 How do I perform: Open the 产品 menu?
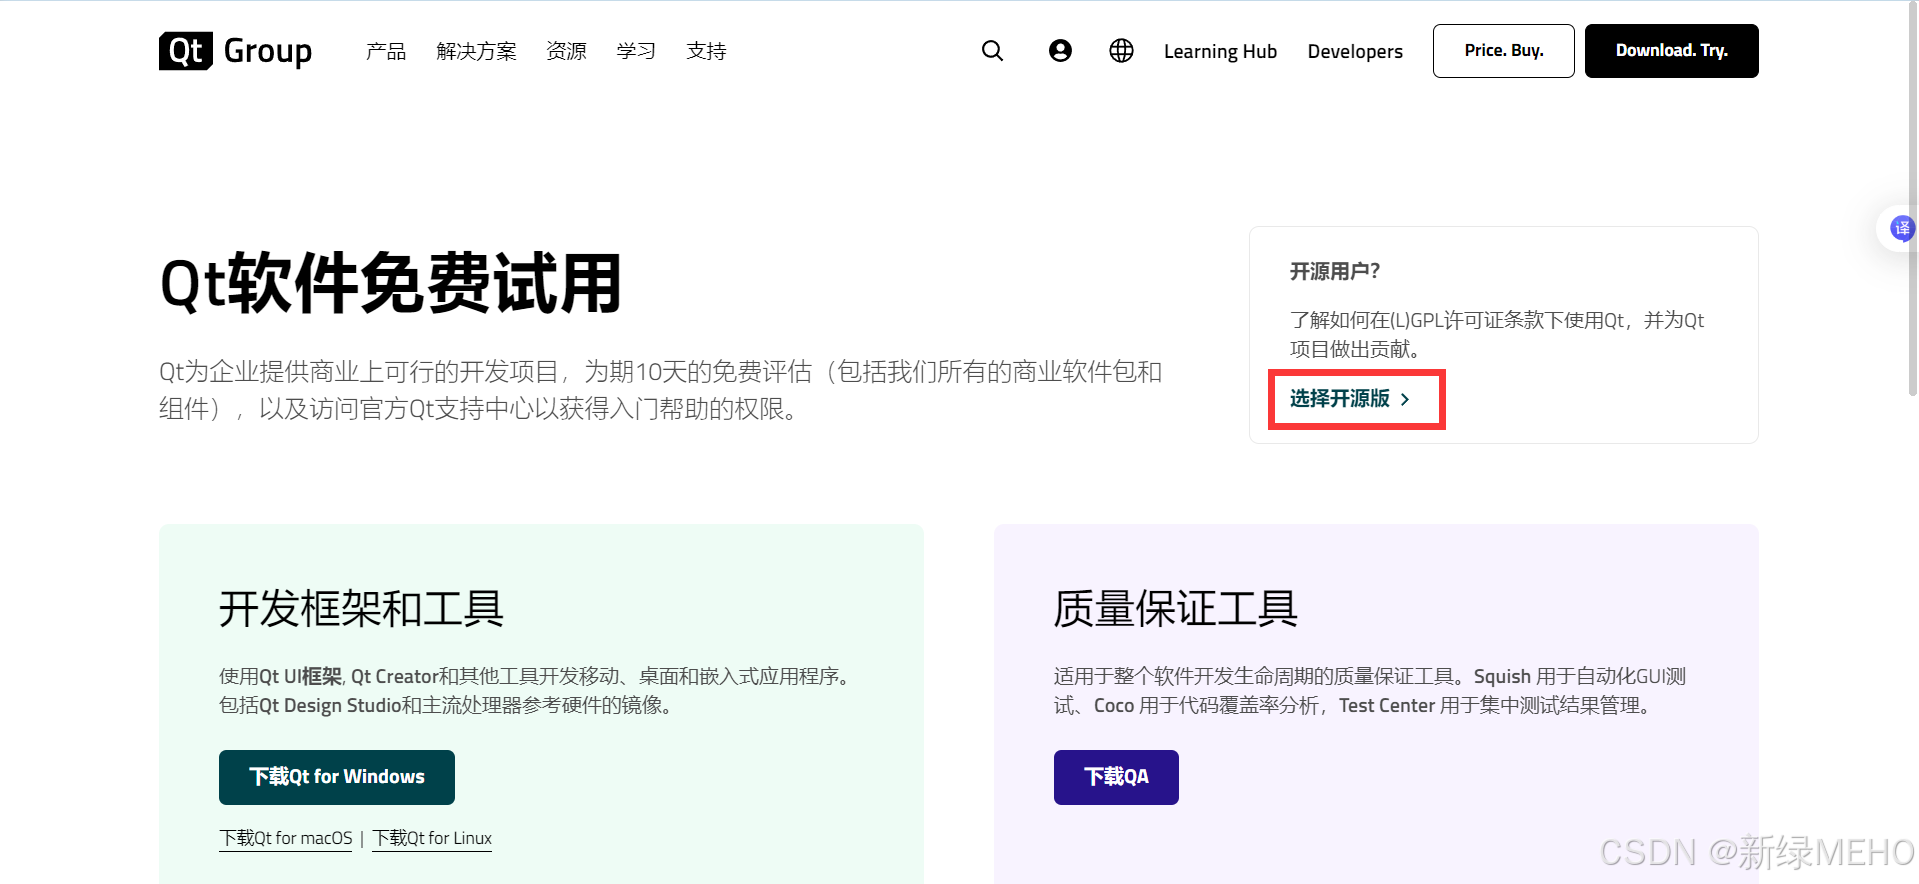tap(386, 51)
